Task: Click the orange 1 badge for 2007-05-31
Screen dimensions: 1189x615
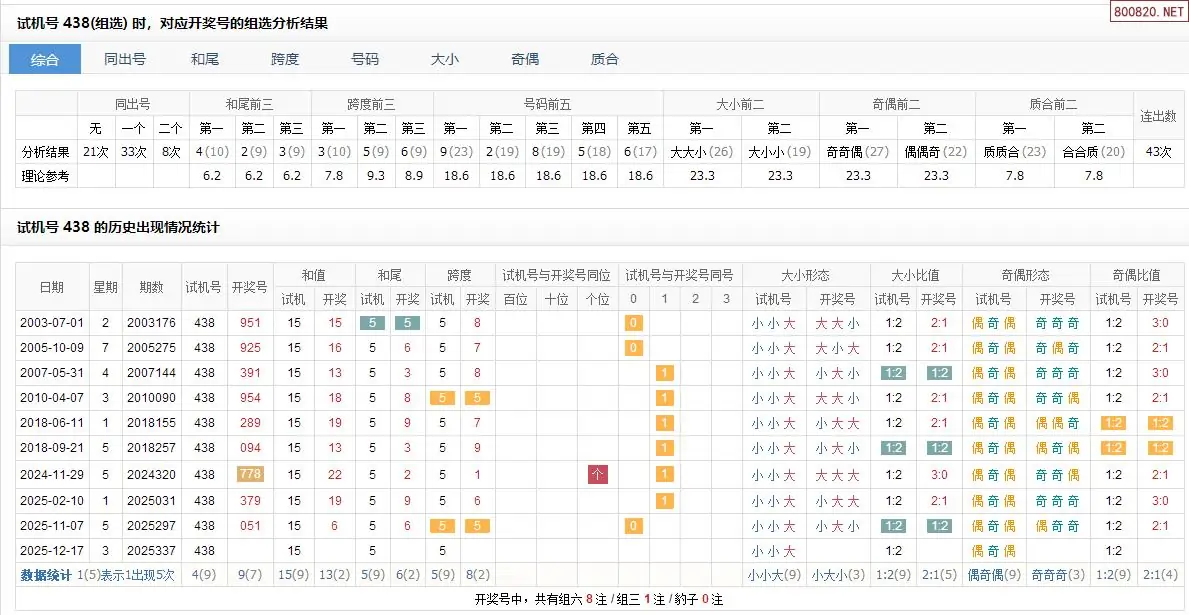Action: (x=662, y=373)
